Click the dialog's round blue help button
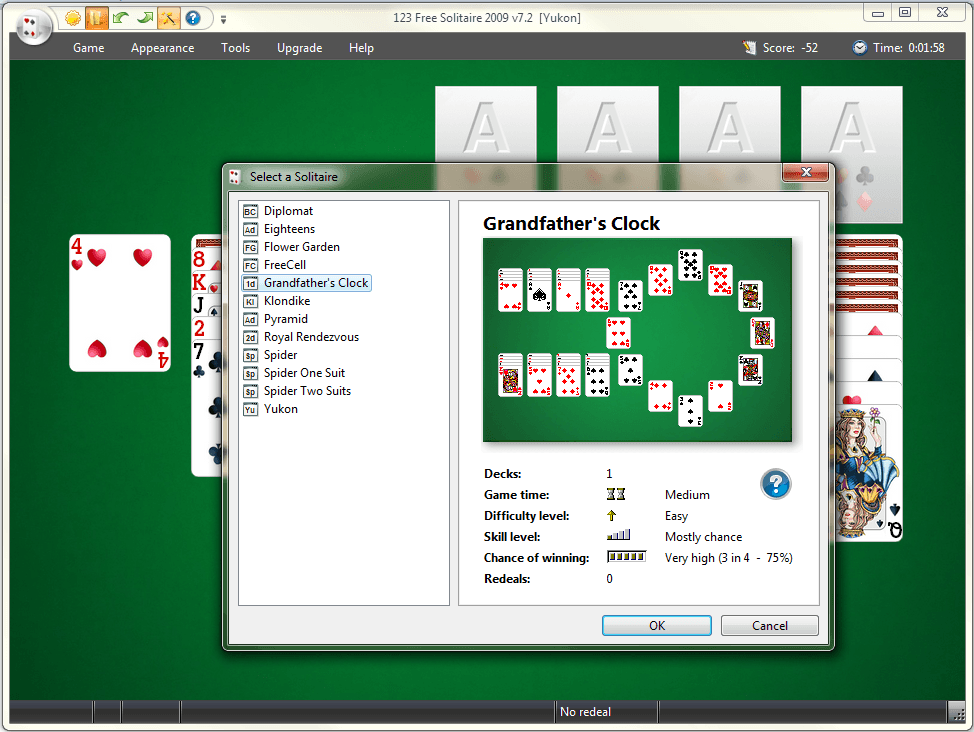 (775, 484)
